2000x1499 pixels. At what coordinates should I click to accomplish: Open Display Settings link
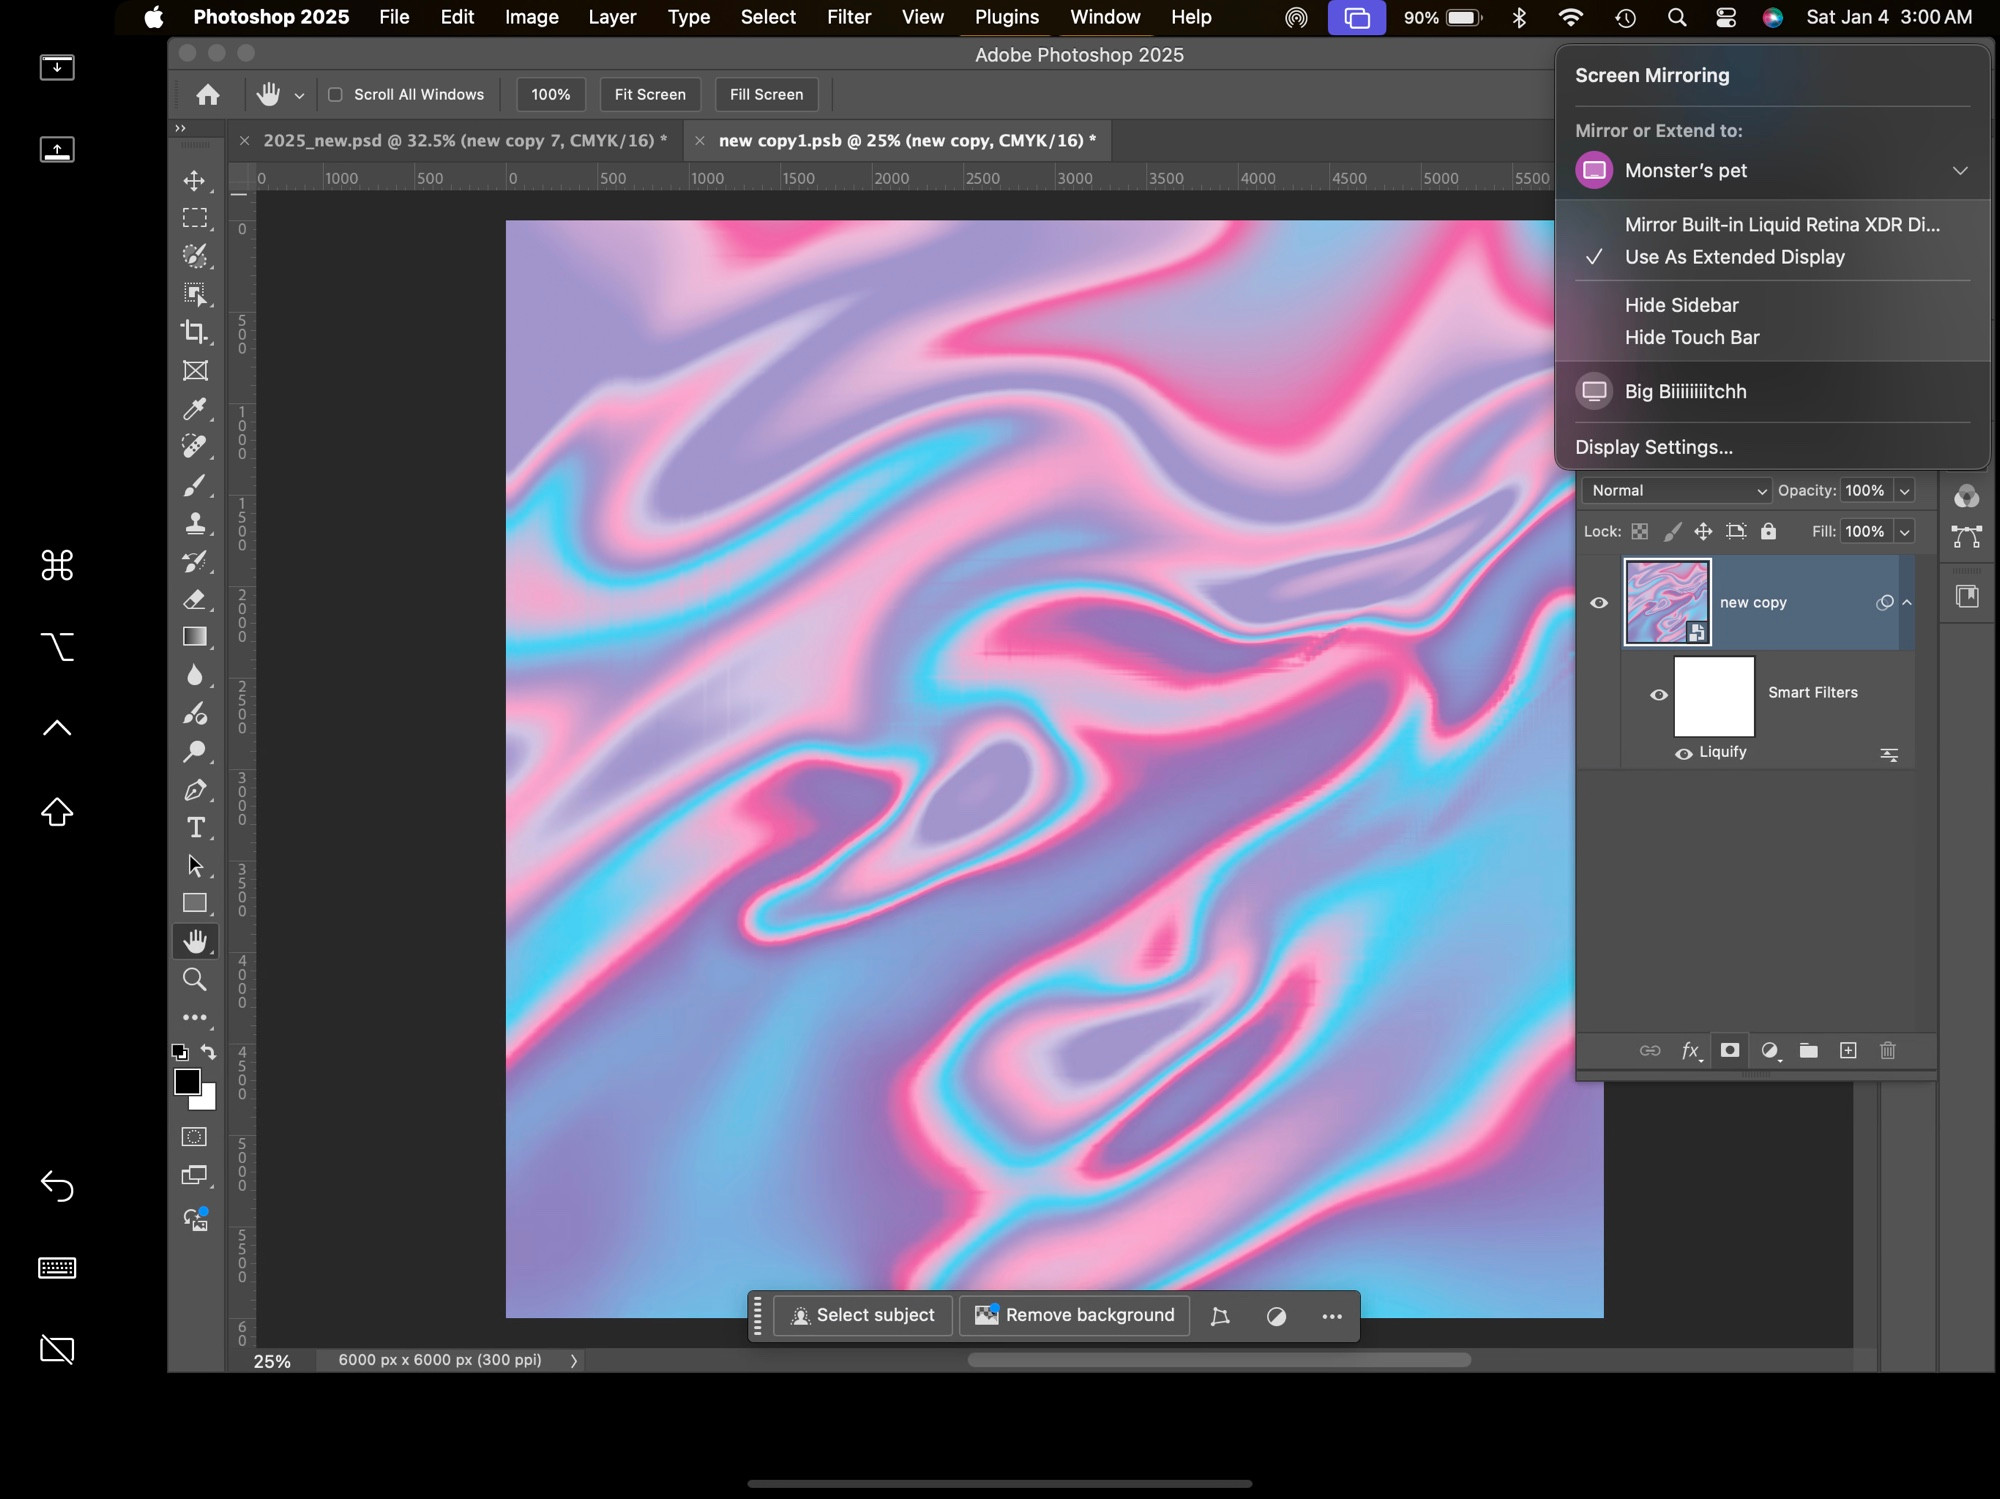(x=1654, y=448)
